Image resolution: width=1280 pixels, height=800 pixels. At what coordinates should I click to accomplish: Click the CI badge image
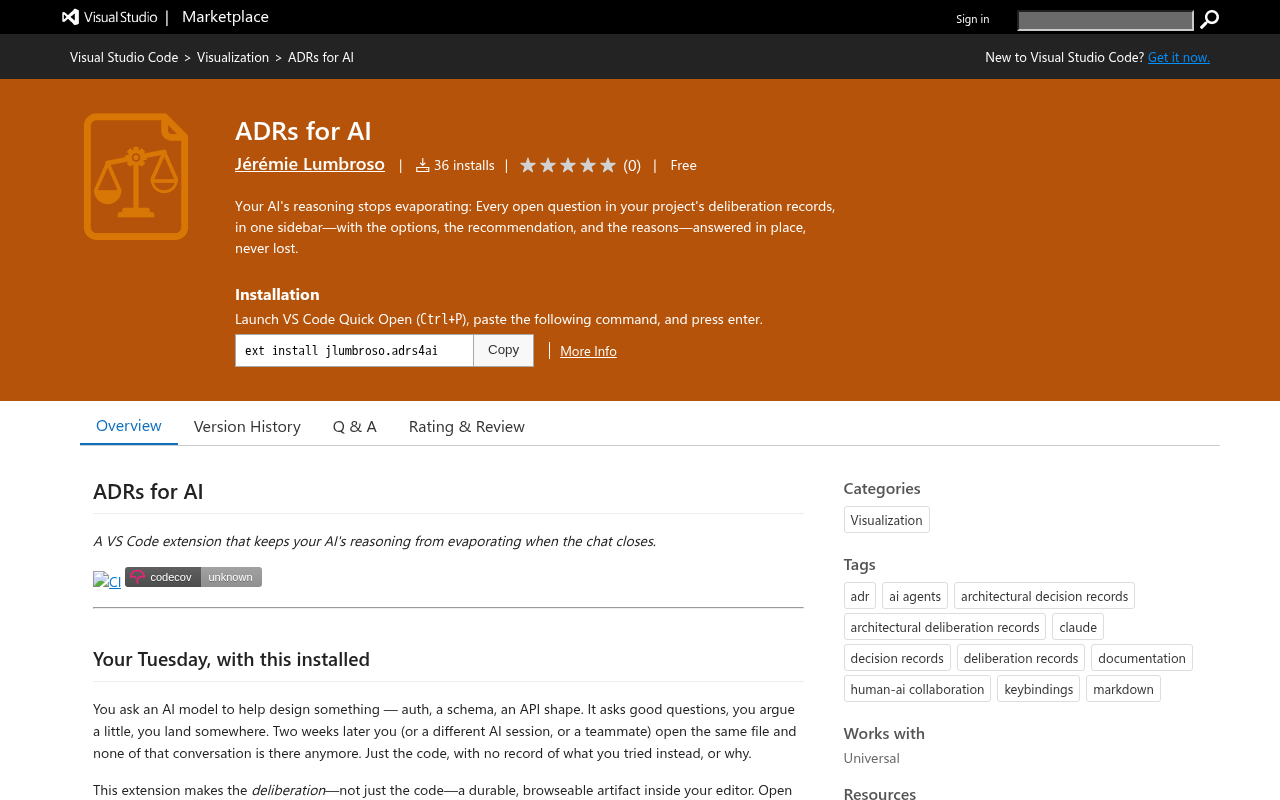click(107, 580)
